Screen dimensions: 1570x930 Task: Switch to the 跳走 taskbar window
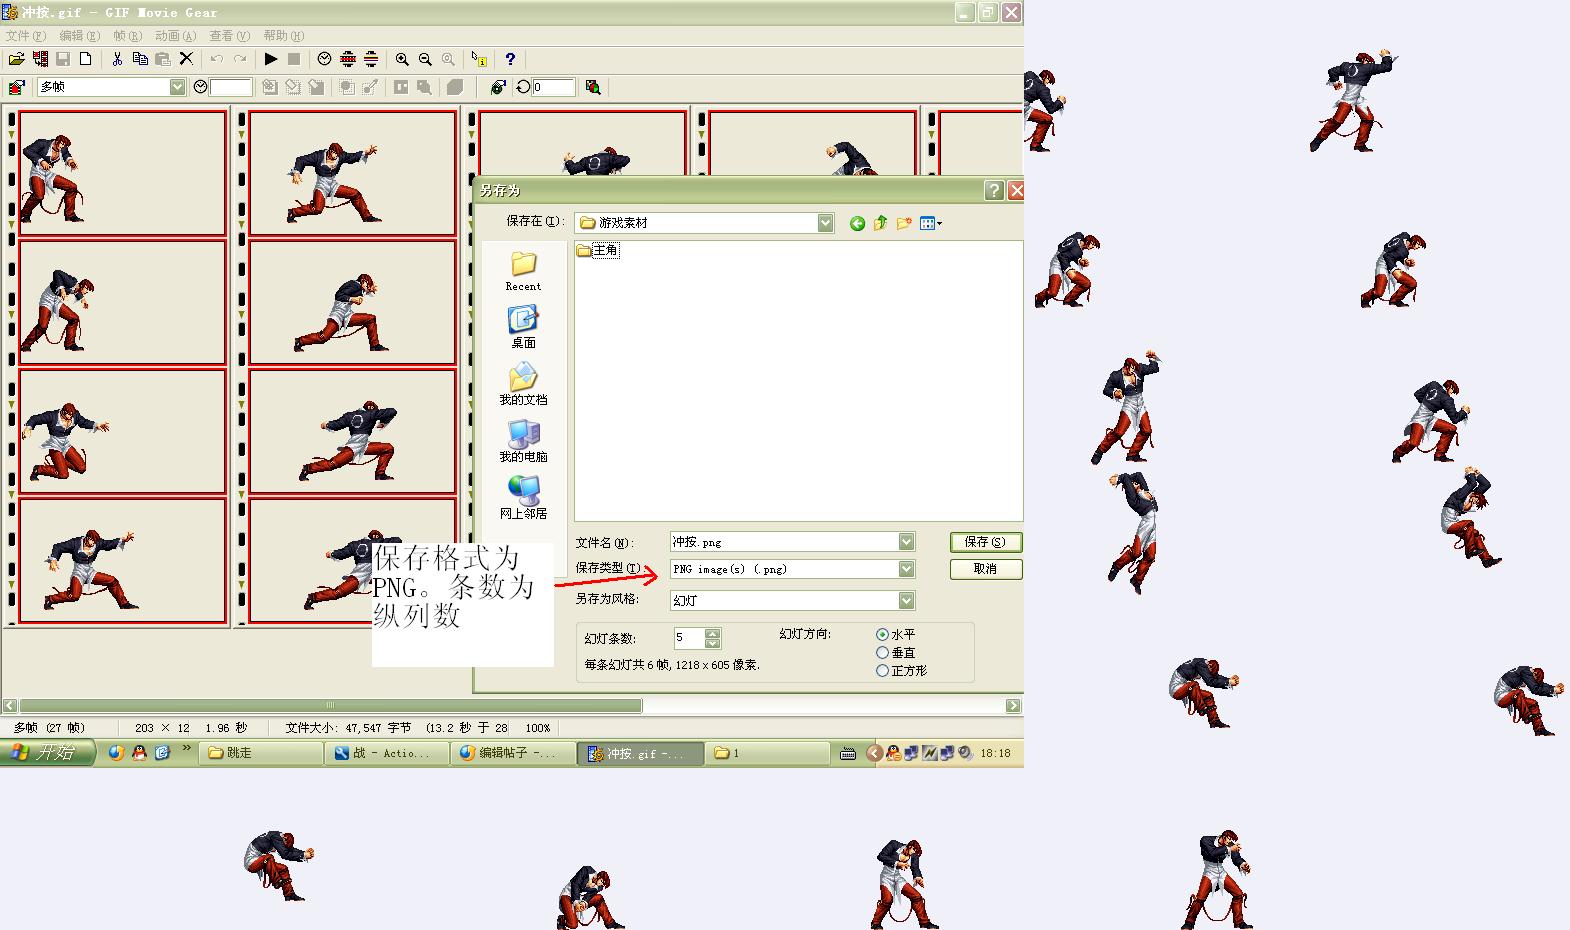(x=260, y=753)
